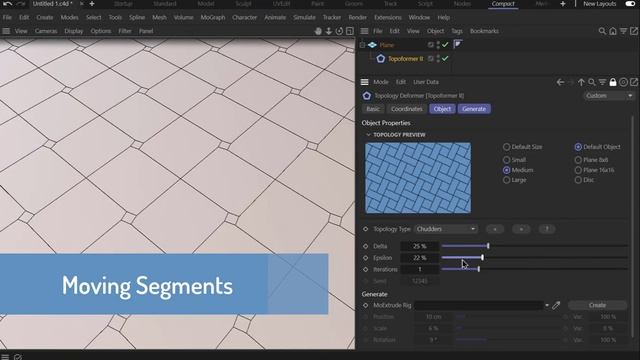640x360 pixels.
Task: Click Object Manager home path icon
Action: click(x=613, y=31)
